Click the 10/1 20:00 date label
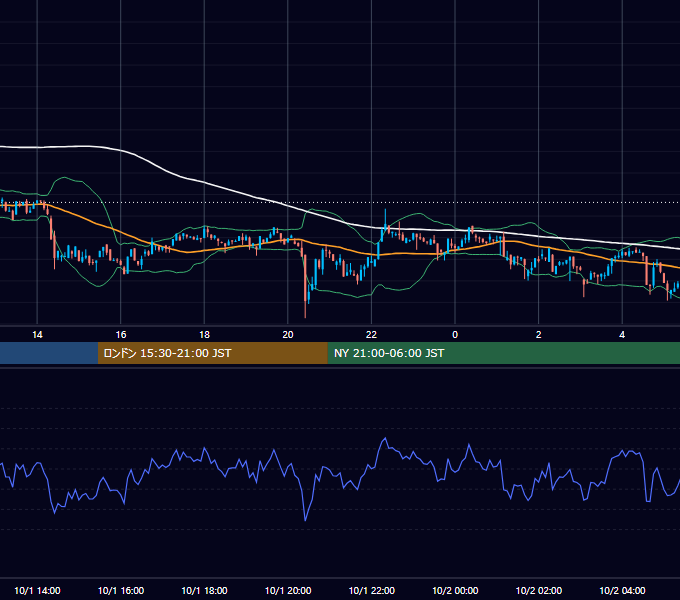Screen dimensions: 680x600 [x=288, y=590]
